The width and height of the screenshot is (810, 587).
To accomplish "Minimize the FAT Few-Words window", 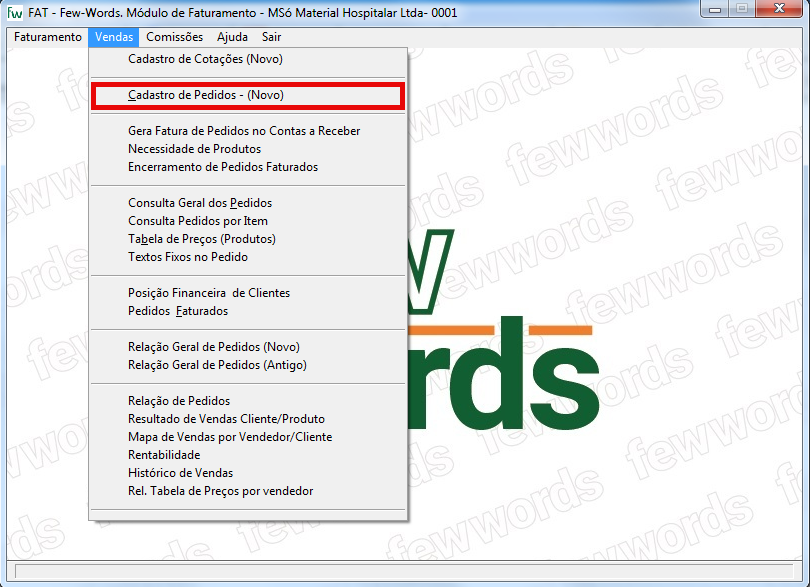I will (x=715, y=9).
